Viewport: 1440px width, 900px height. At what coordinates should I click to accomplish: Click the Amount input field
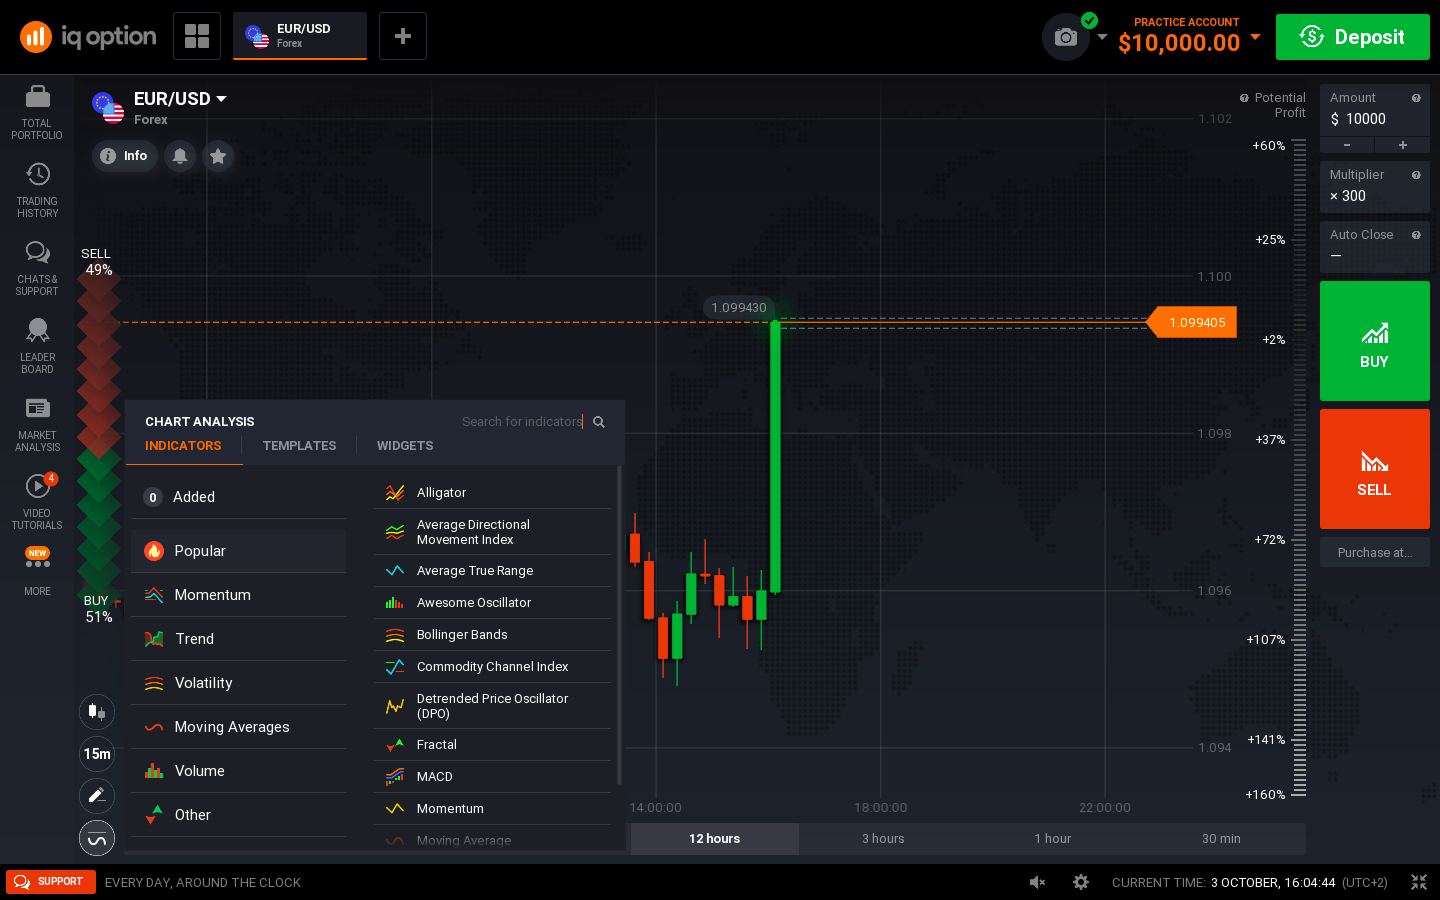1375,119
